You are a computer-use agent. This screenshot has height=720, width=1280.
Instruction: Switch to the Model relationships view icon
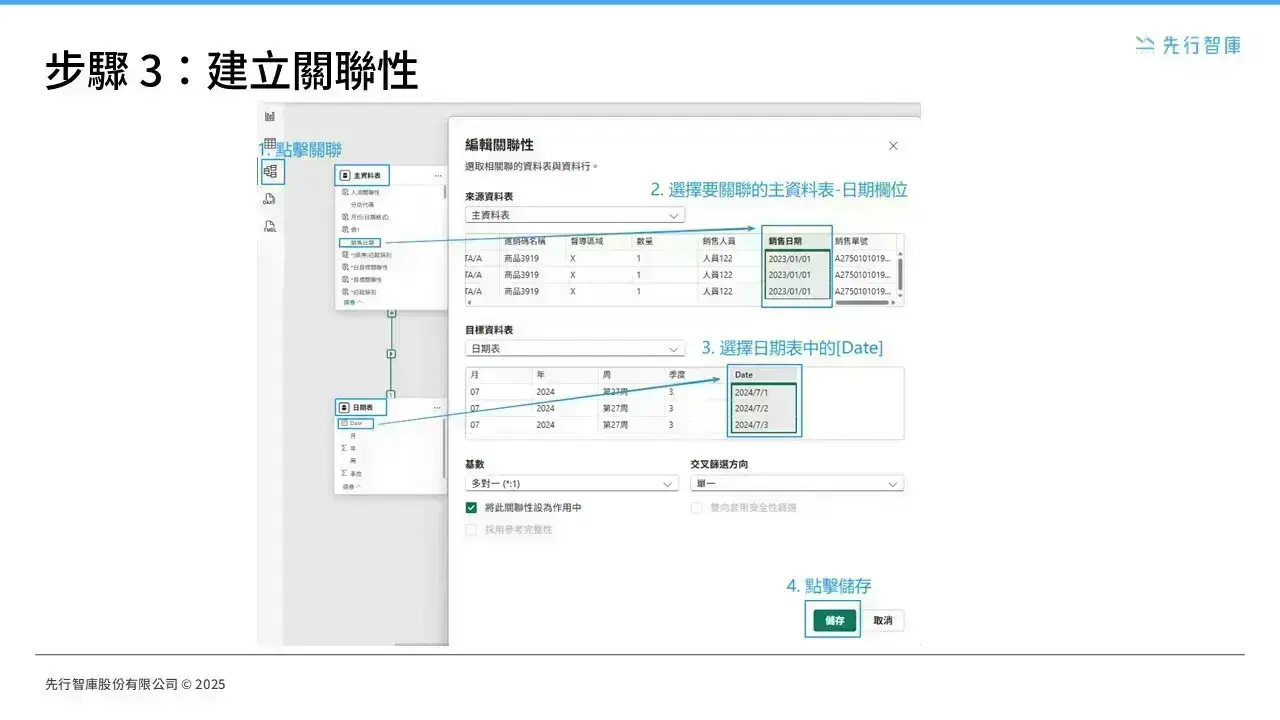[270, 172]
